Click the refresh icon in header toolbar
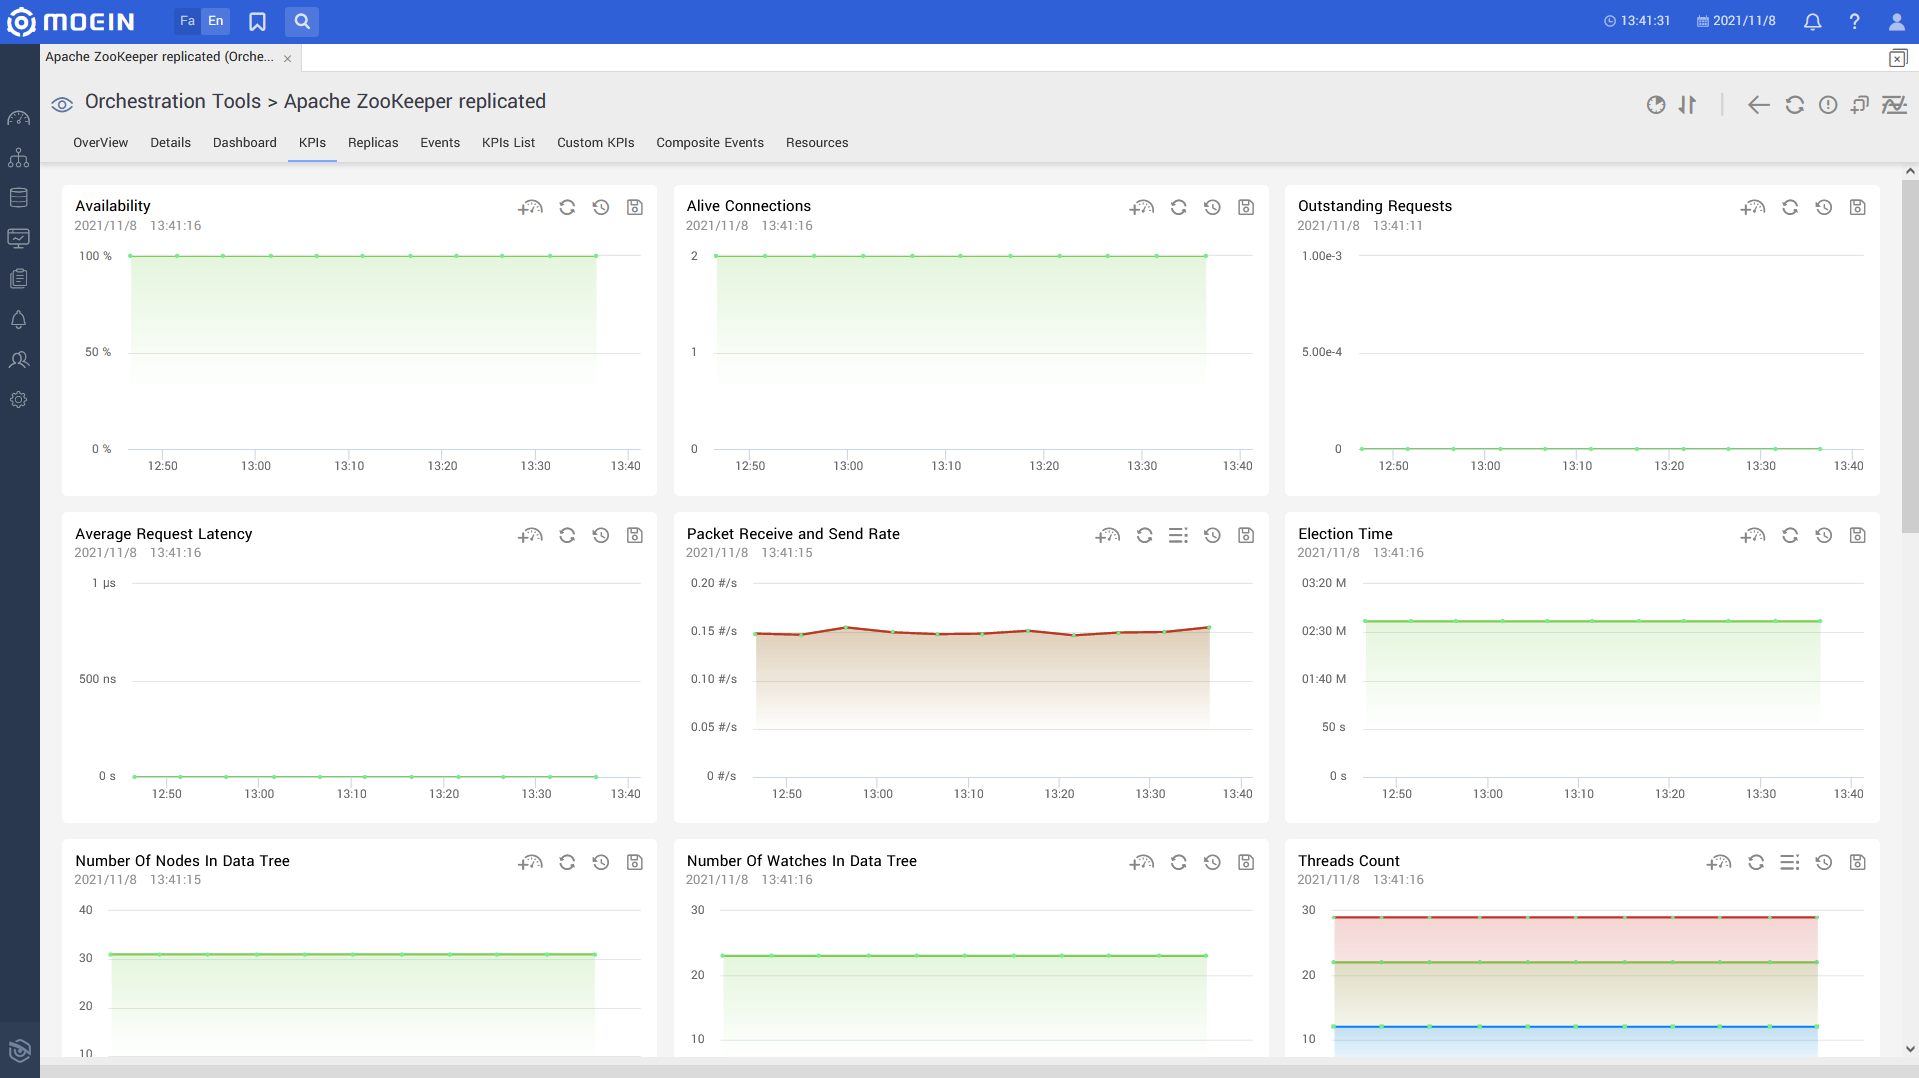 (1795, 105)
